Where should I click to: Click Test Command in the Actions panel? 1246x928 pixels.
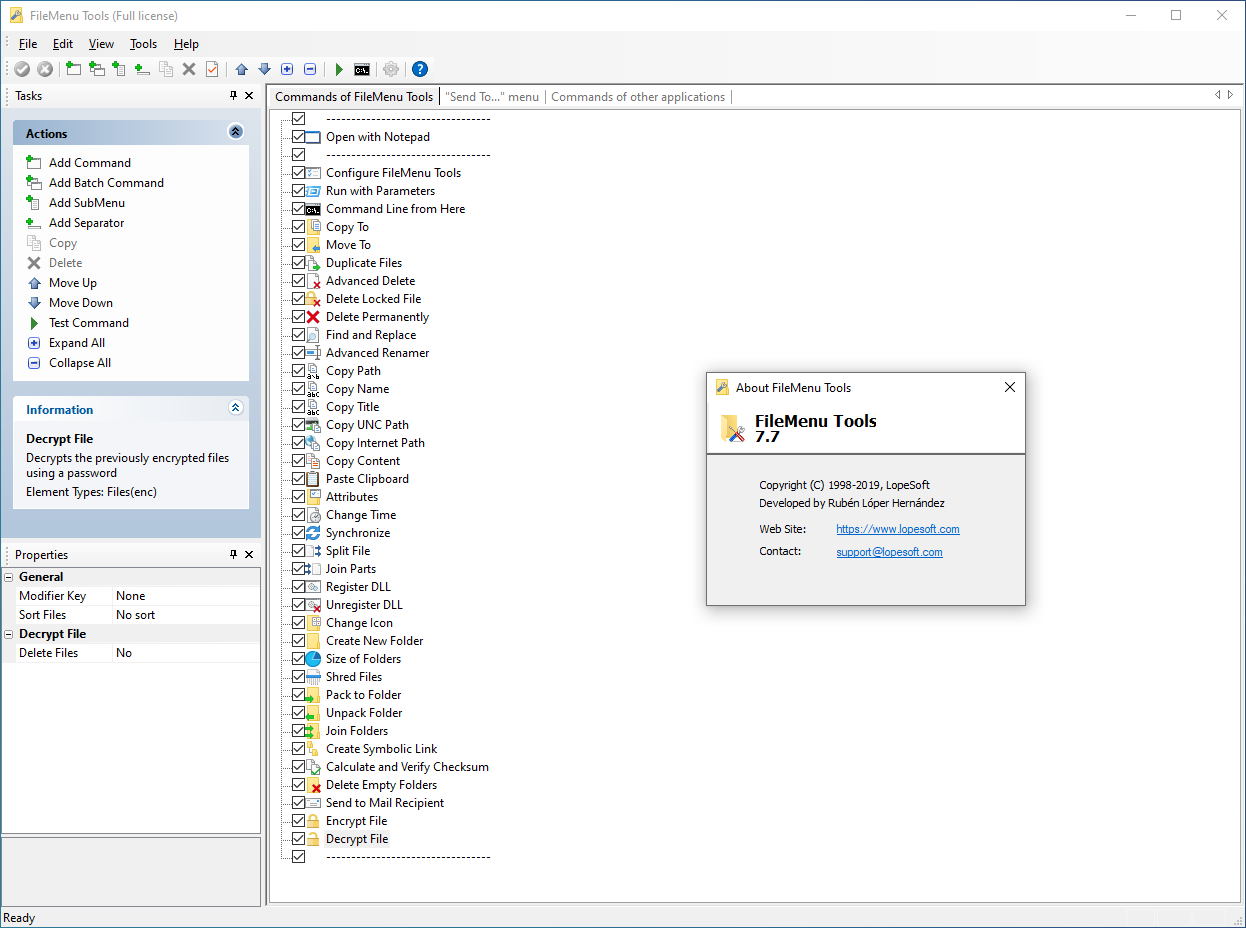point(89,323)
